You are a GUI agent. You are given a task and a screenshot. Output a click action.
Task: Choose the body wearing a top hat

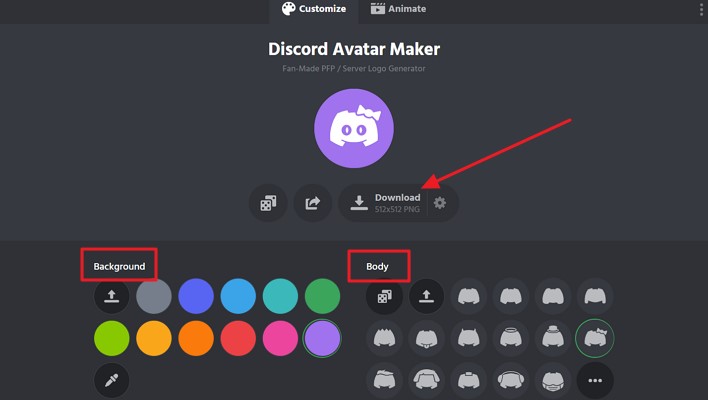[553, 338]
